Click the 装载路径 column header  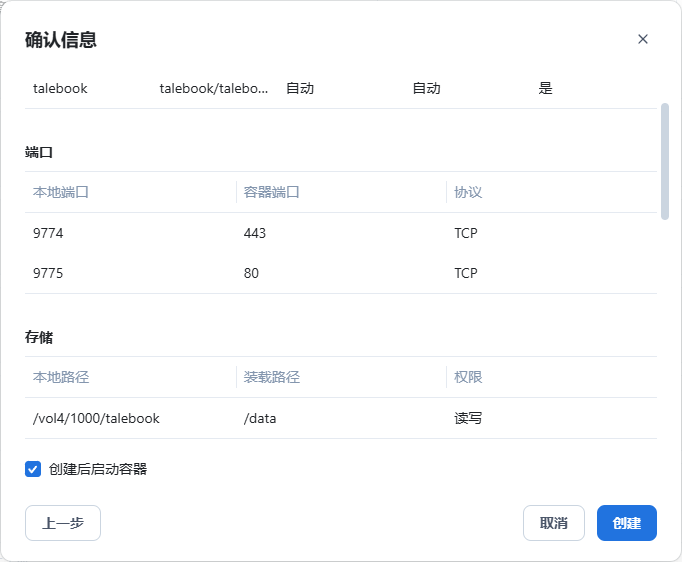coord(272,377)
